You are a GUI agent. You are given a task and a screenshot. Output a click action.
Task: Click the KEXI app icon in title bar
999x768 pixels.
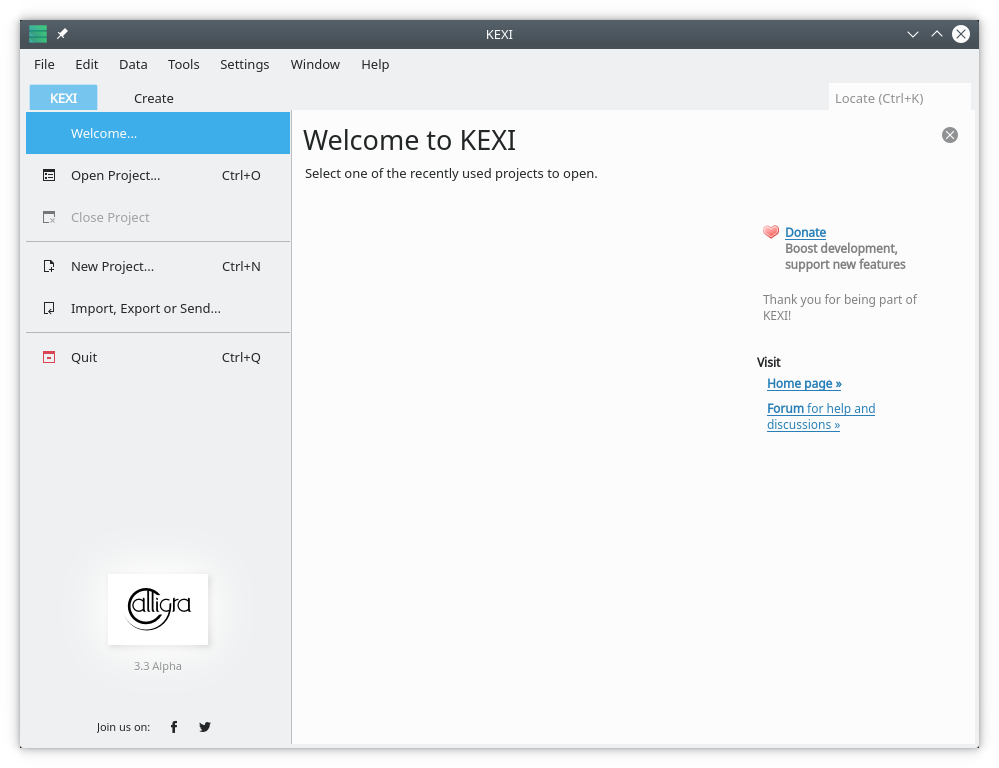pos(38,34)
